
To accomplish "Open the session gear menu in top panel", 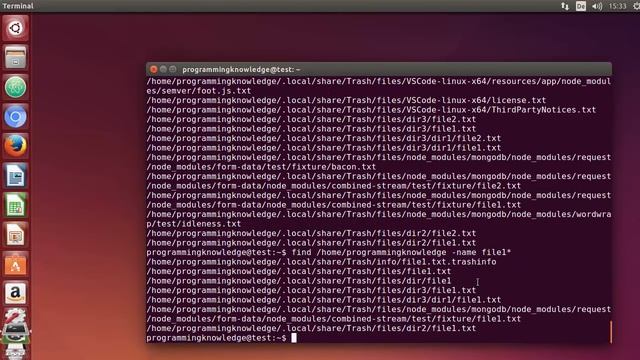I will pyautogui.click(x=636, y=6).
